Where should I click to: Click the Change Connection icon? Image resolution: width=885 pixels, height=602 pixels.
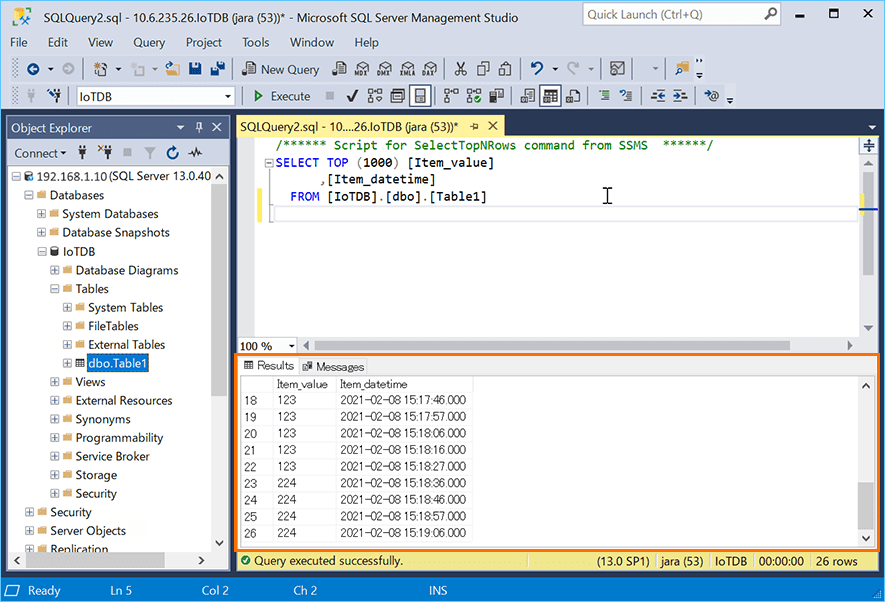tap(54, 96)
